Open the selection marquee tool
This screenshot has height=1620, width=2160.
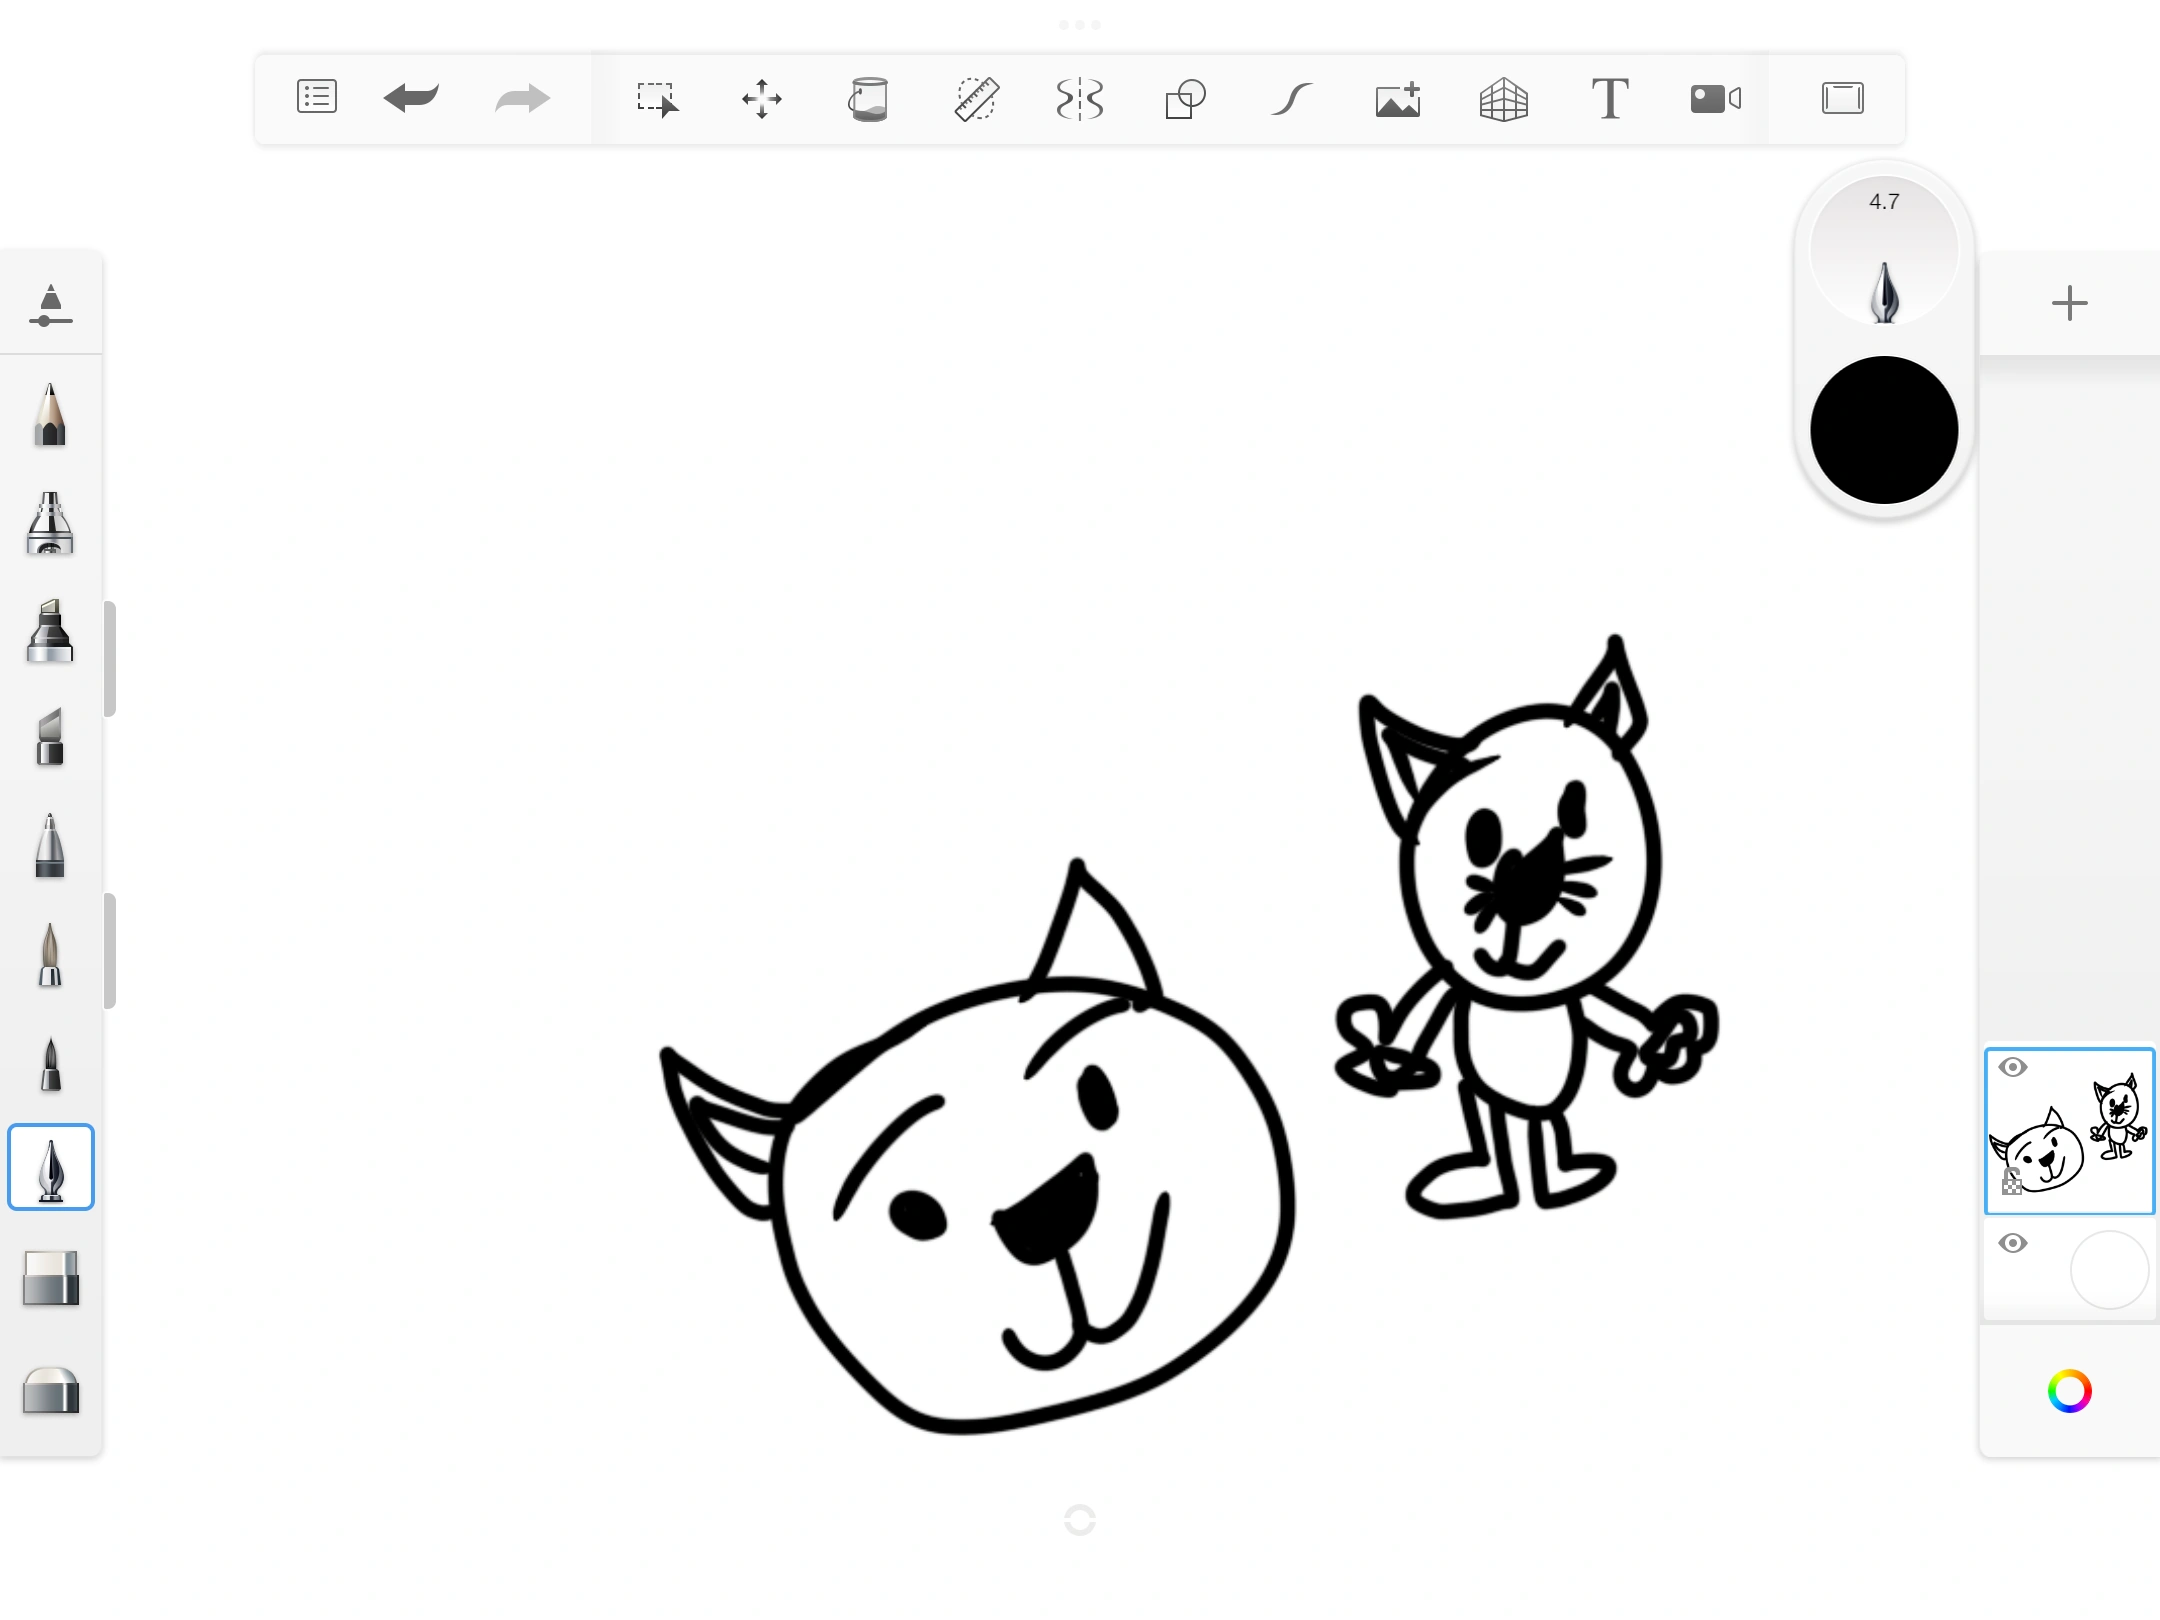point(658,98)
